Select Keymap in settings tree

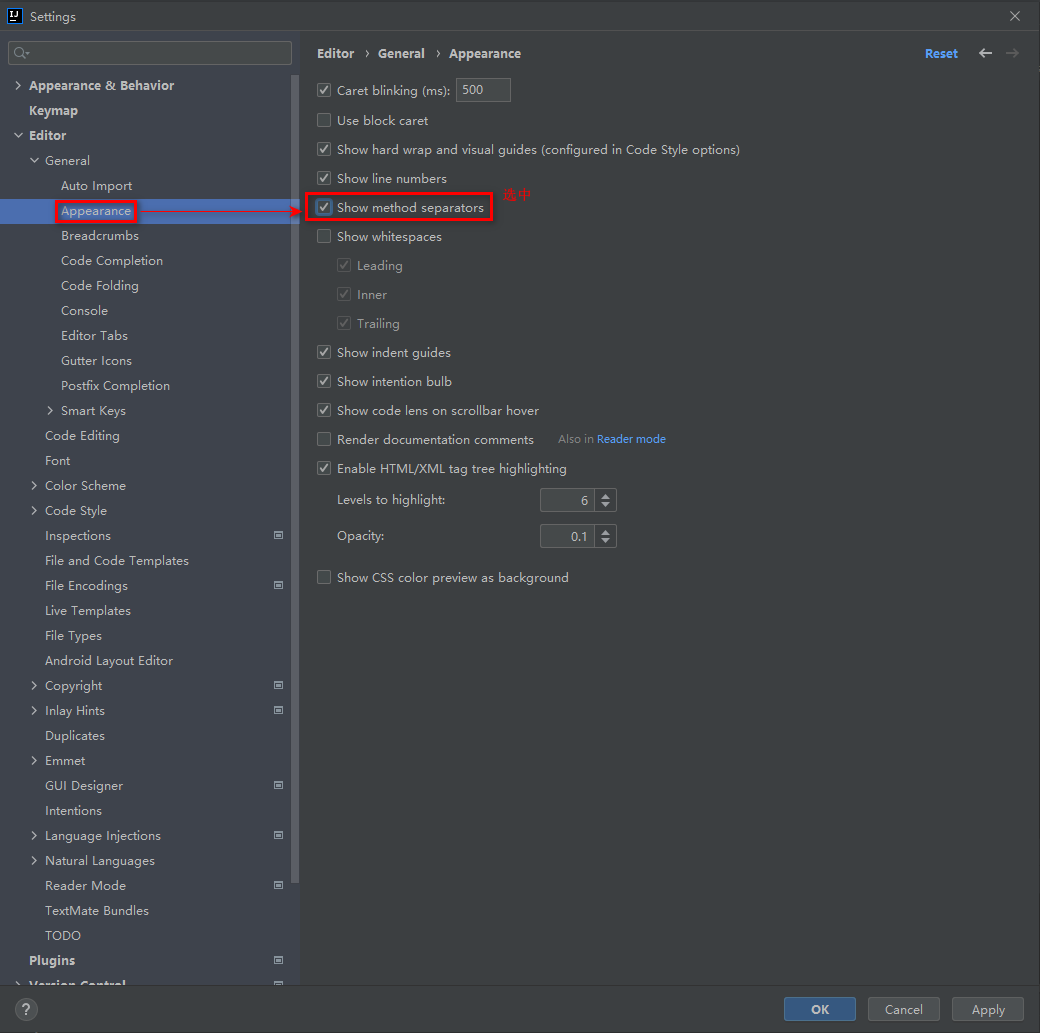[53, 111]
